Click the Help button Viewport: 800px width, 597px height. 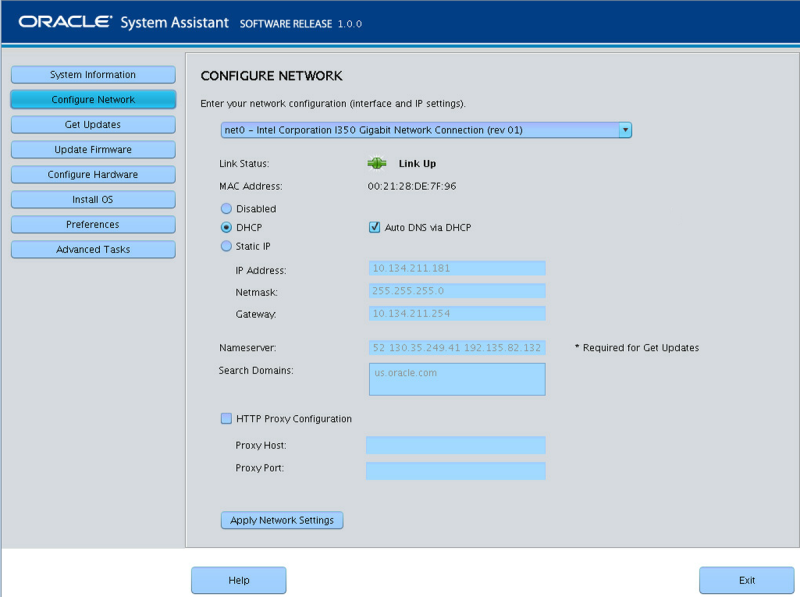239,580
